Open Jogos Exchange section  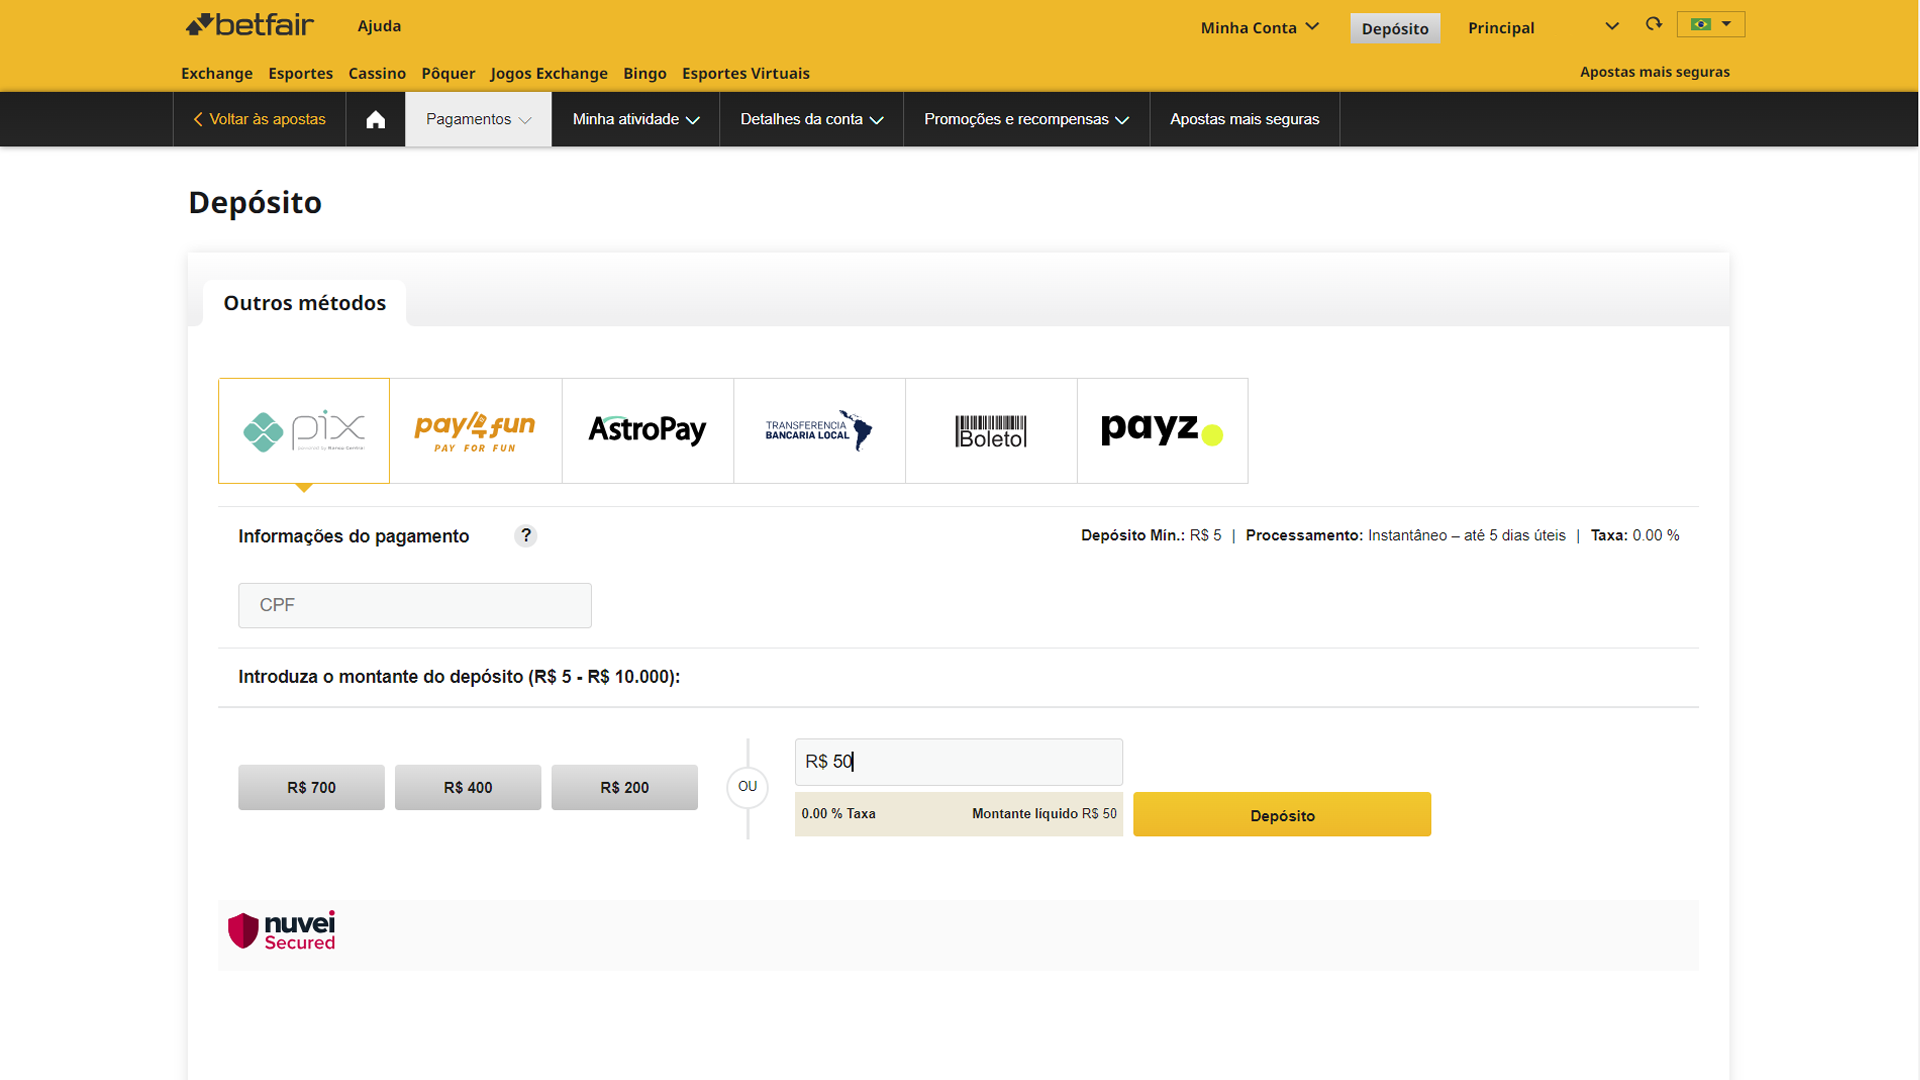[549, 73]
